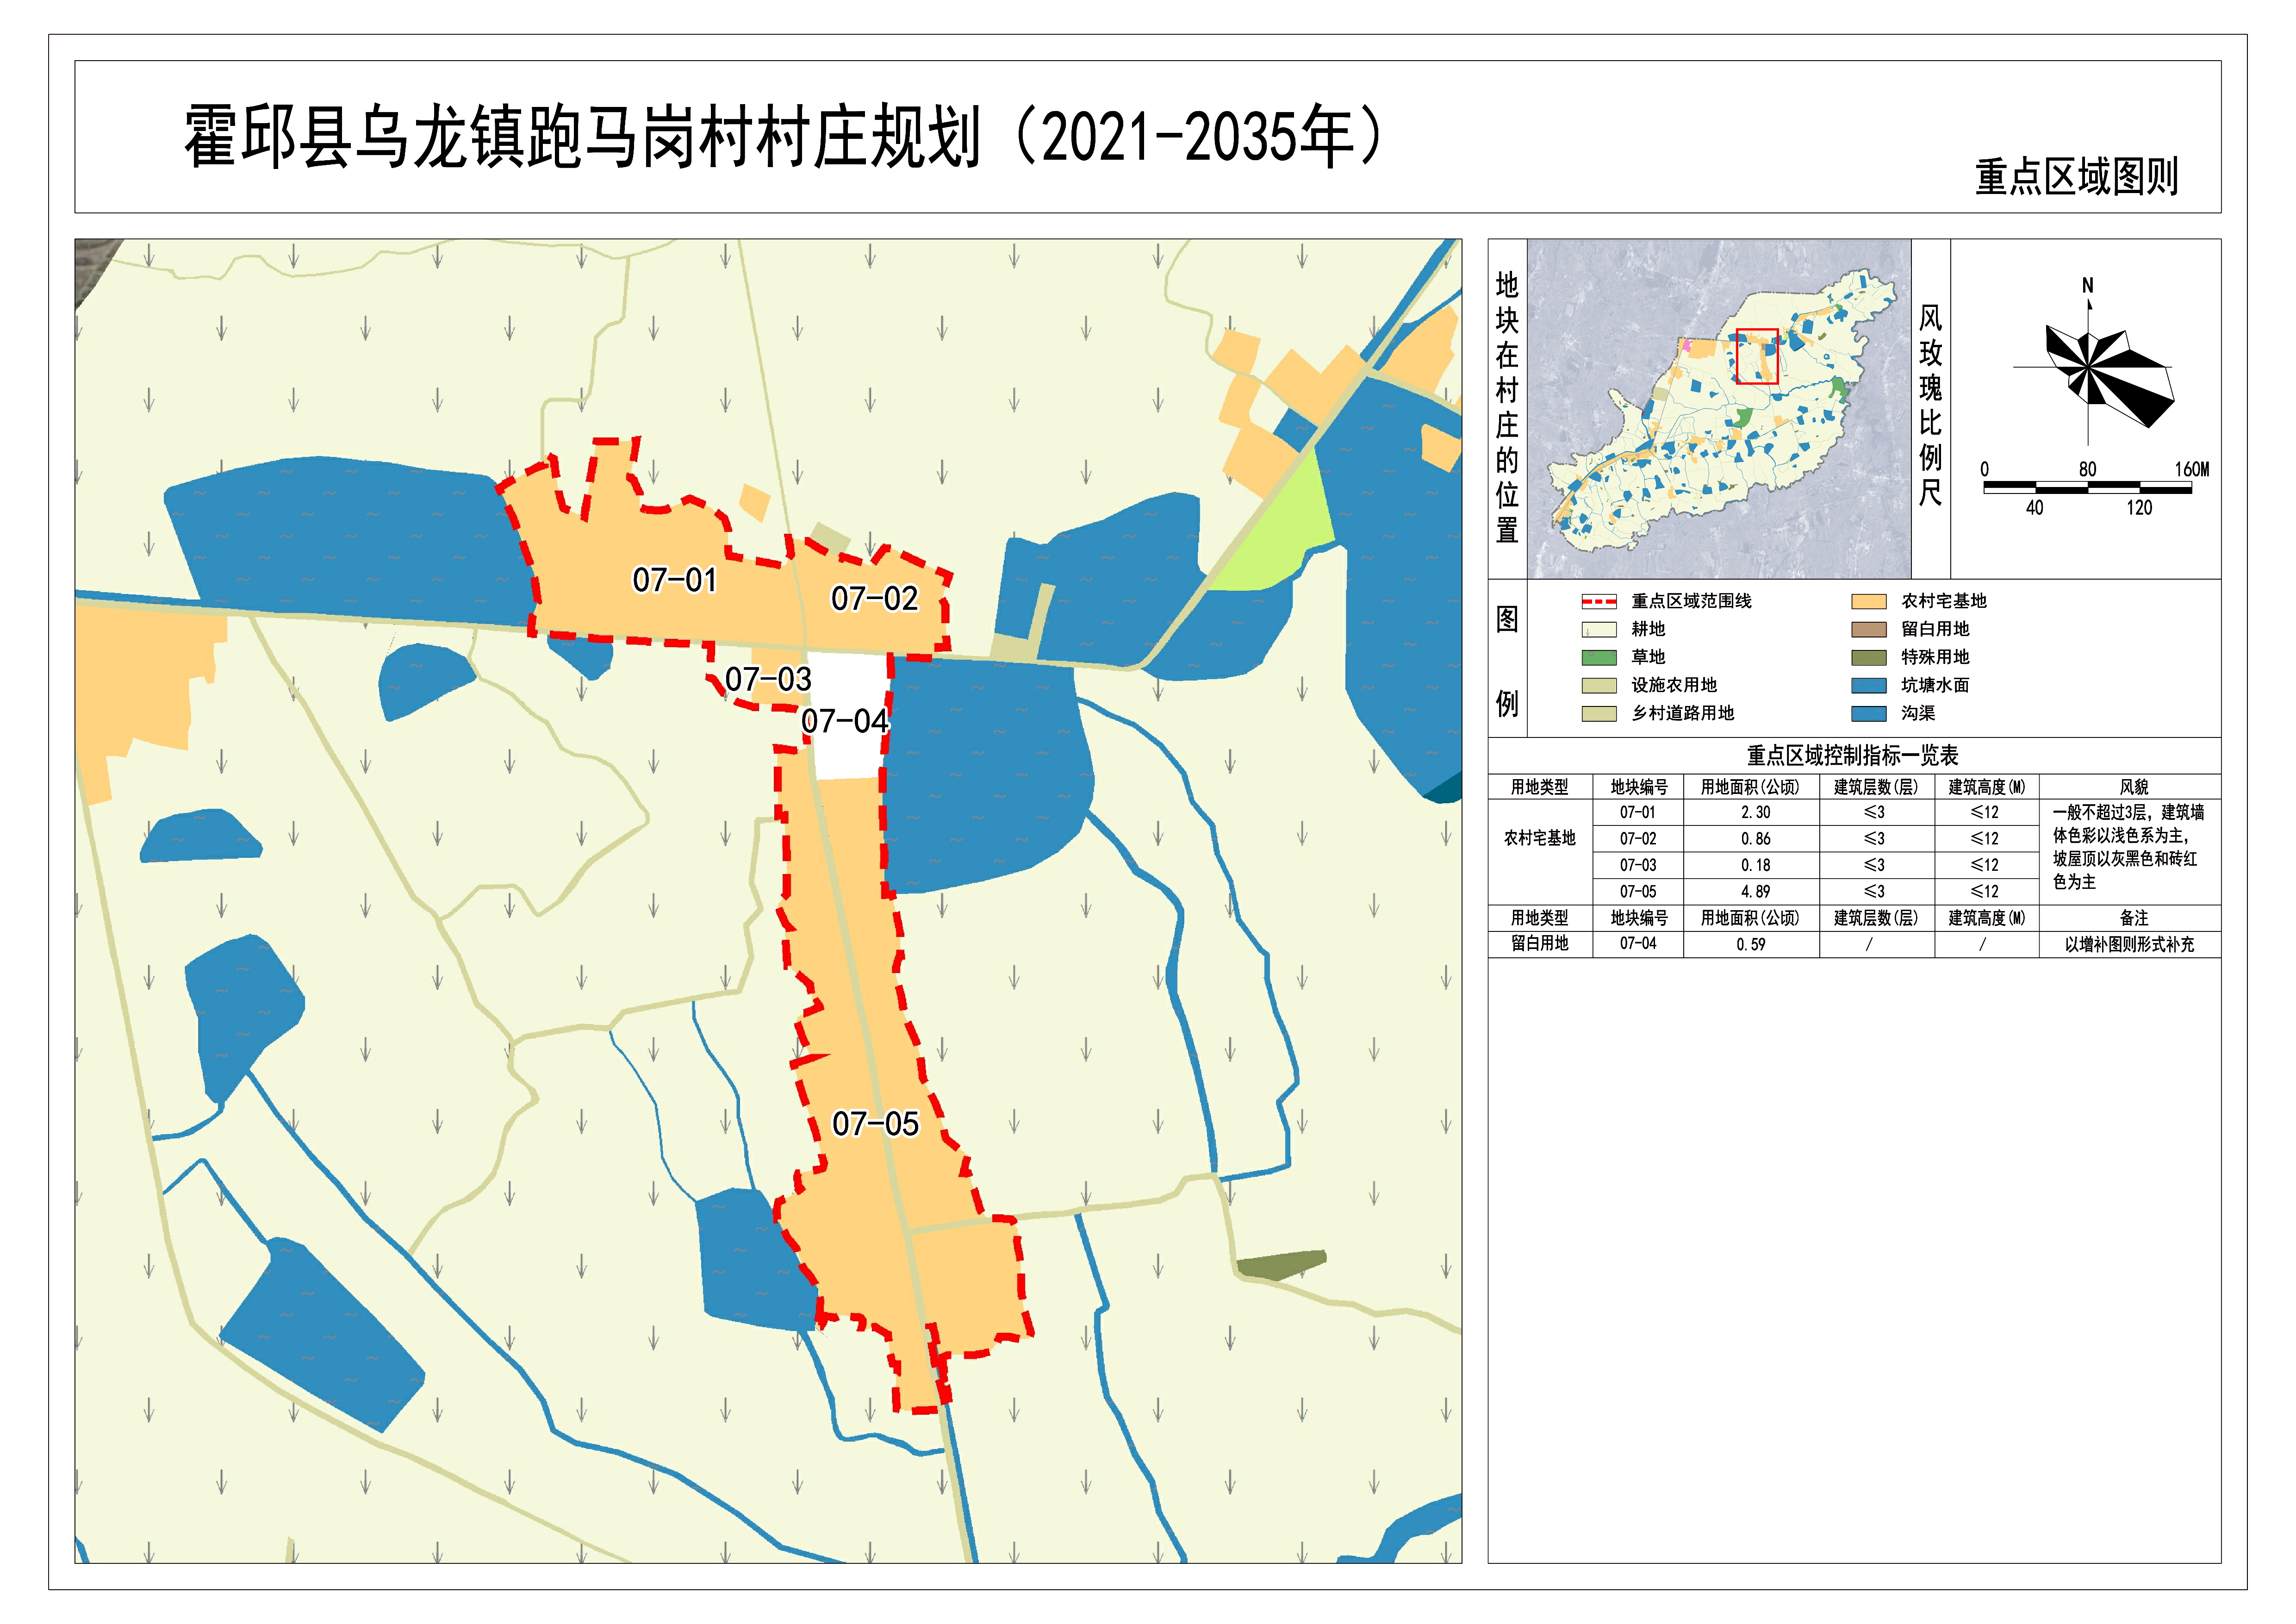
Task: Click the area value 0.18 in the table
Action: (1755, 865)
